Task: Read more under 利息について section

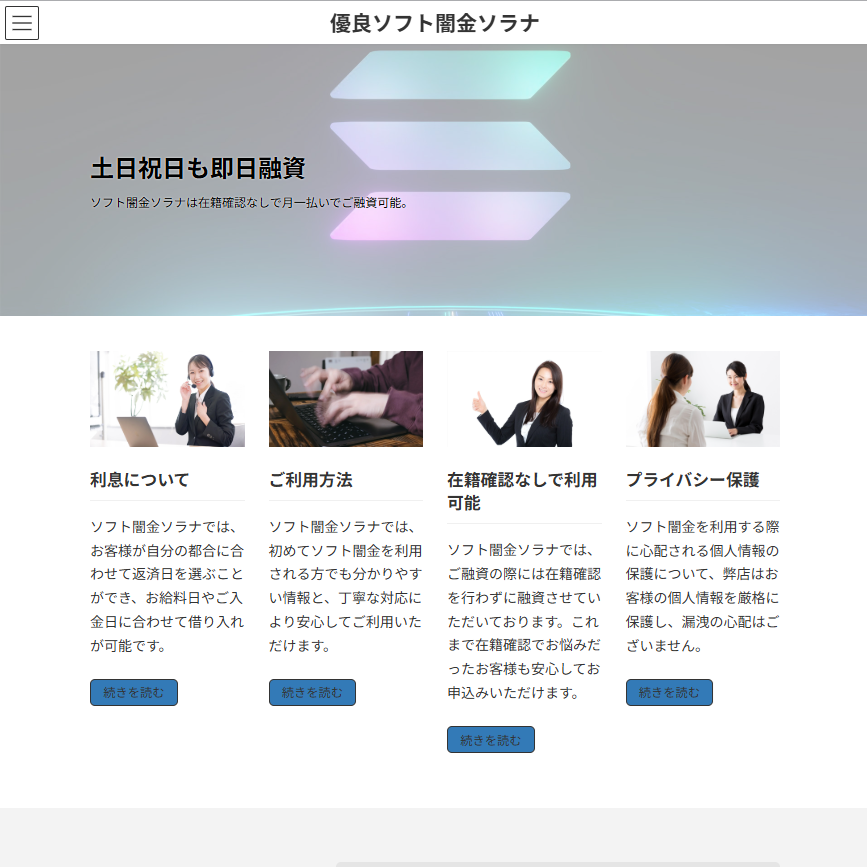Action: 134,692
